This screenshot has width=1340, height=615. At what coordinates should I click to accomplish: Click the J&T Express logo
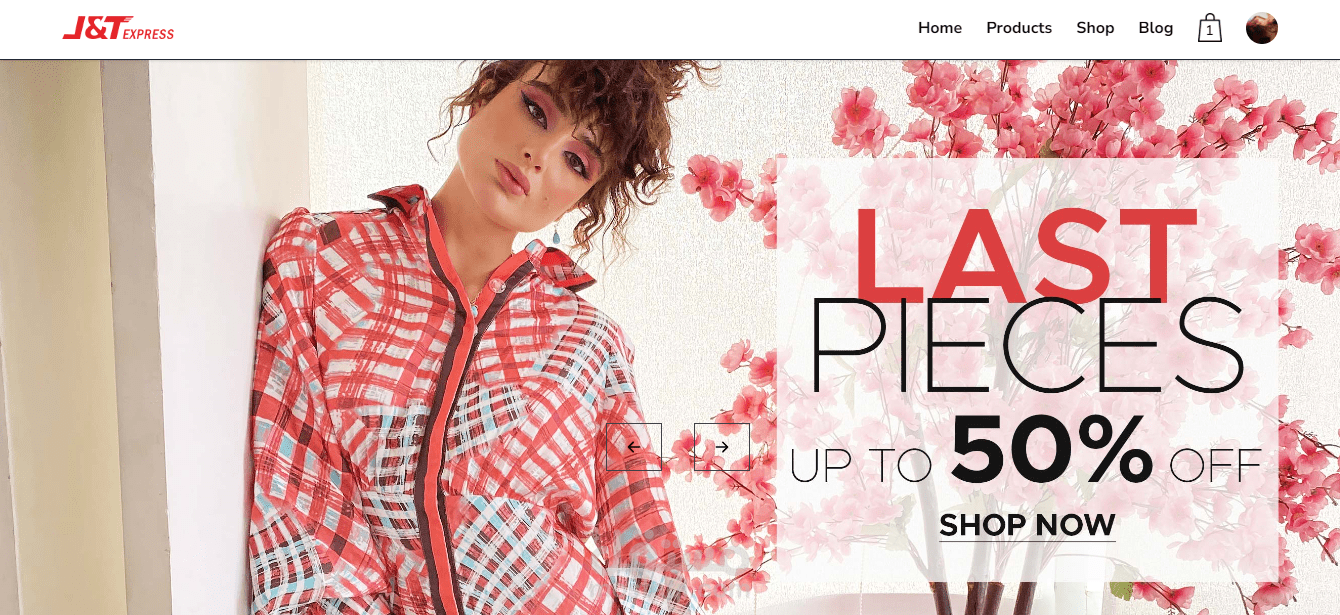coord(118,28)
